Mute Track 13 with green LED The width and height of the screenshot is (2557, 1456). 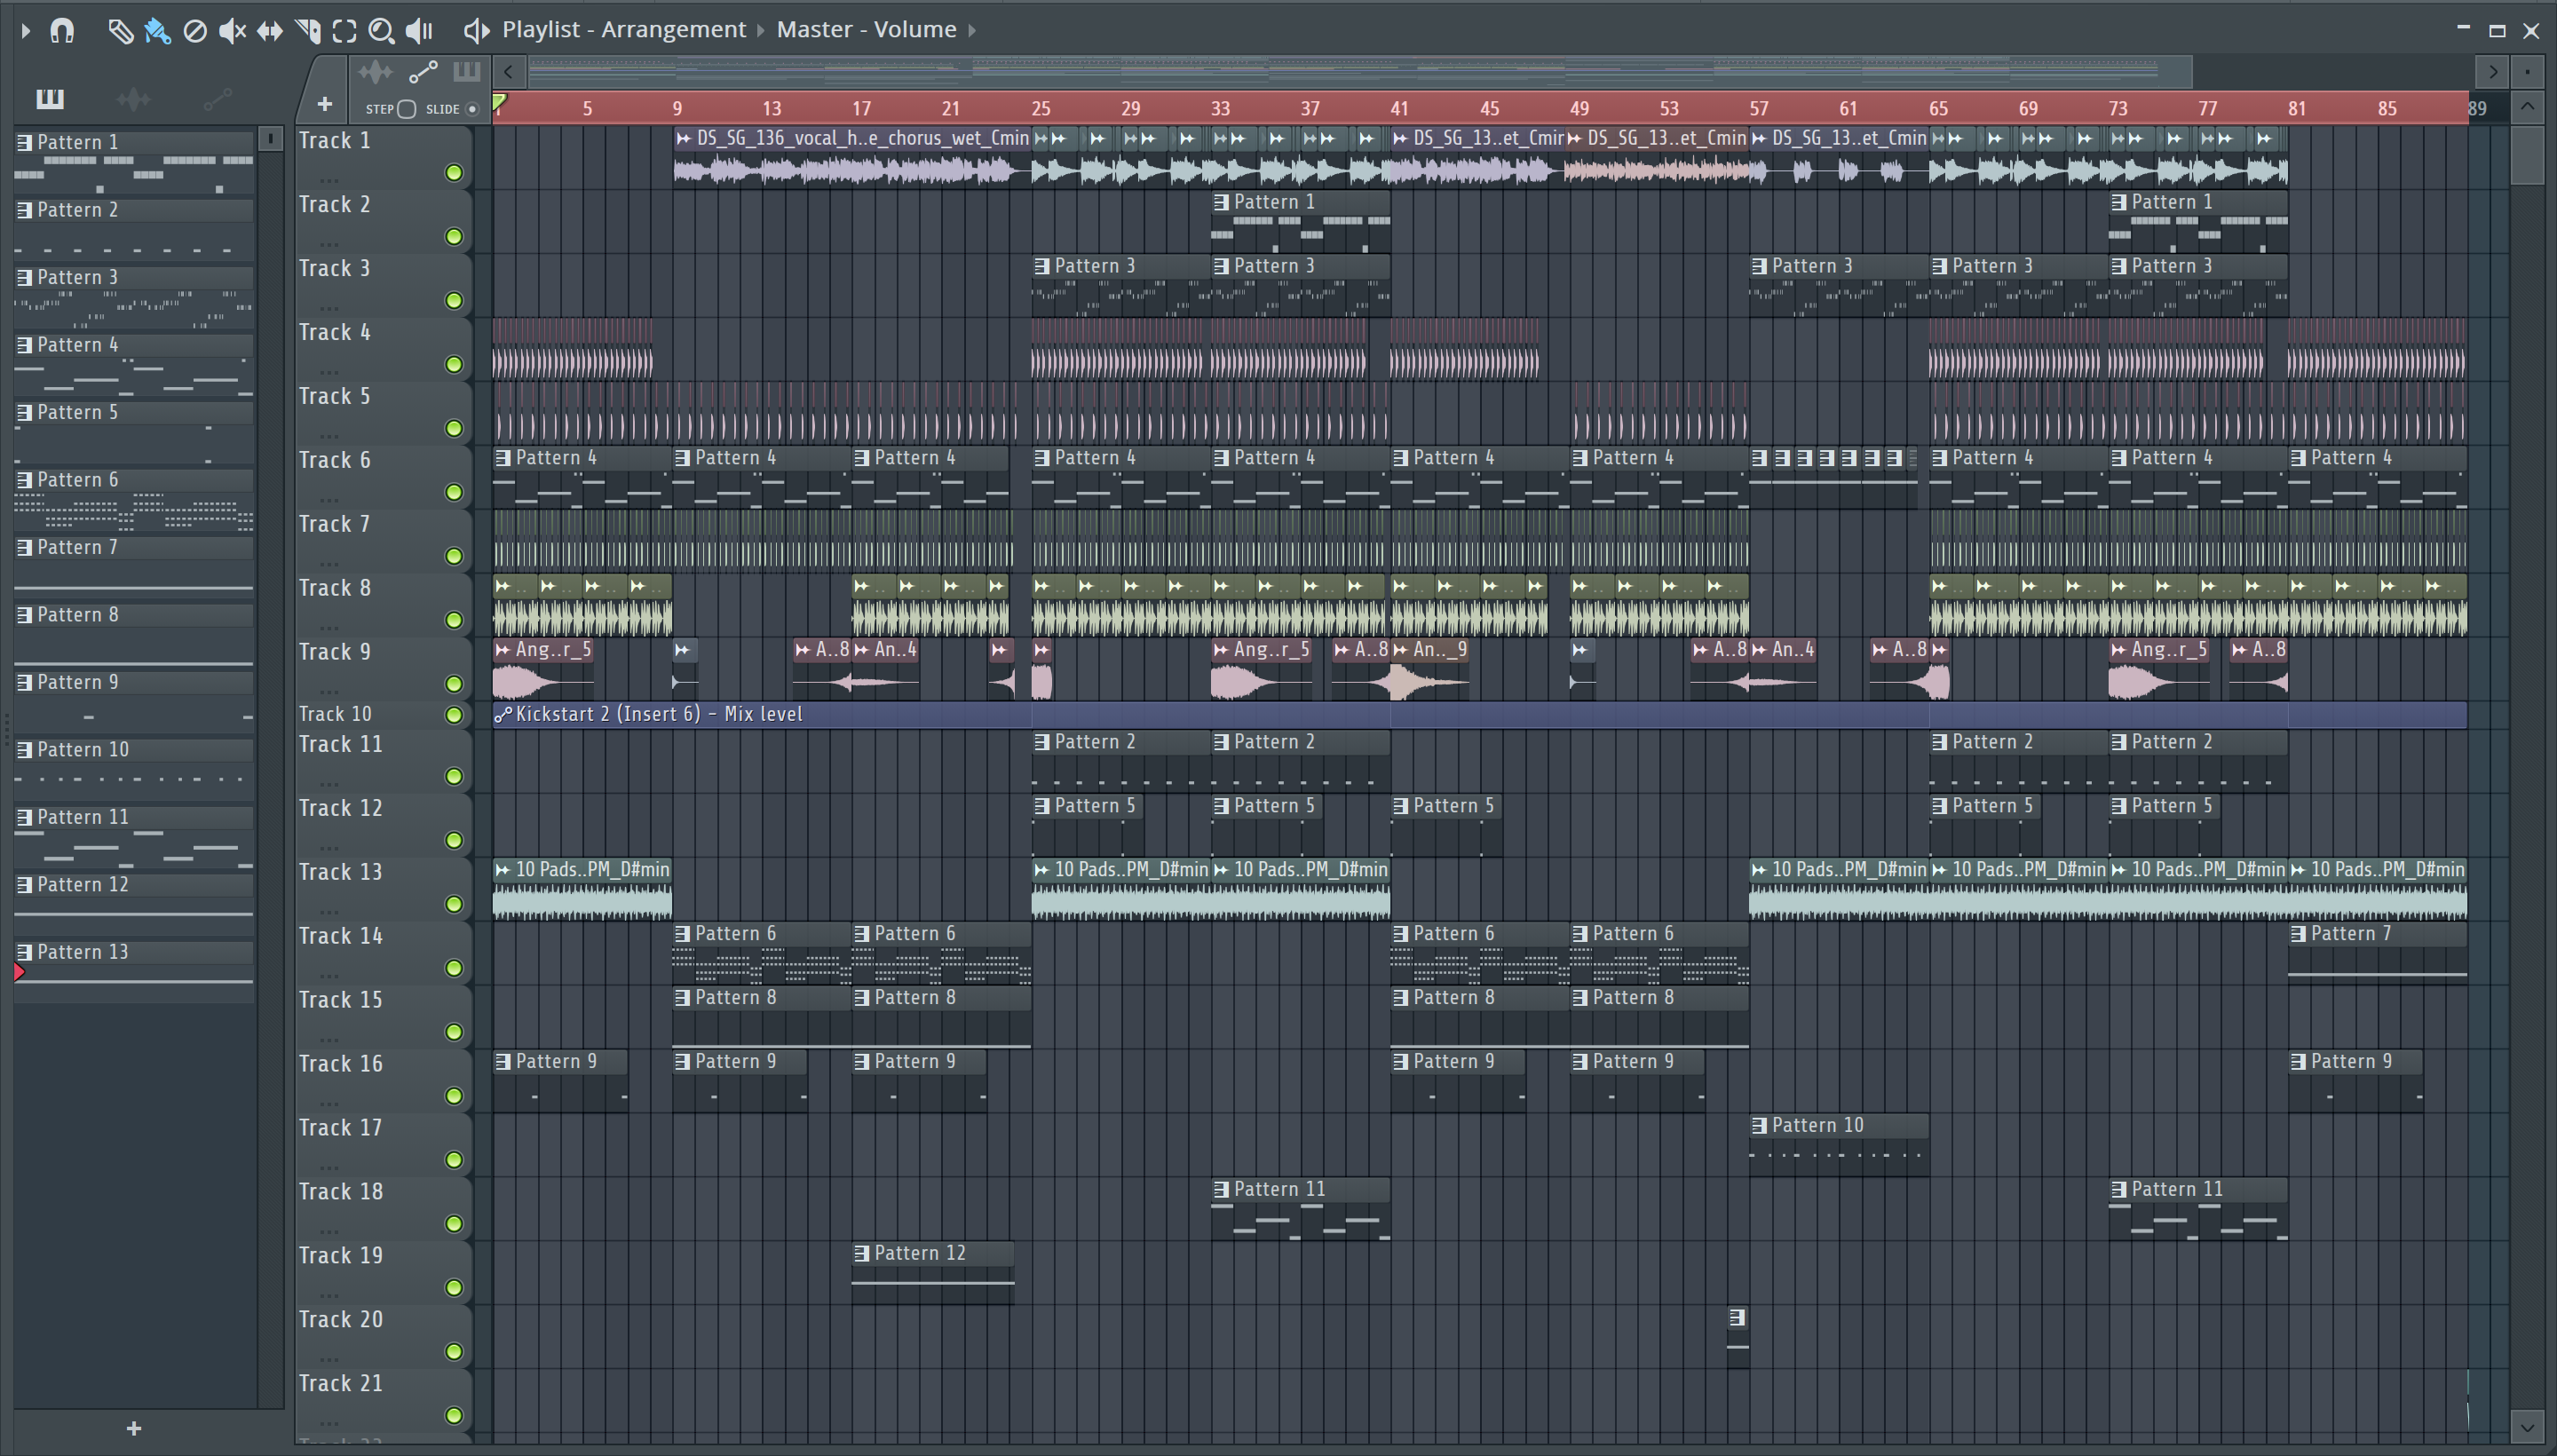click(x=454, y=904)
